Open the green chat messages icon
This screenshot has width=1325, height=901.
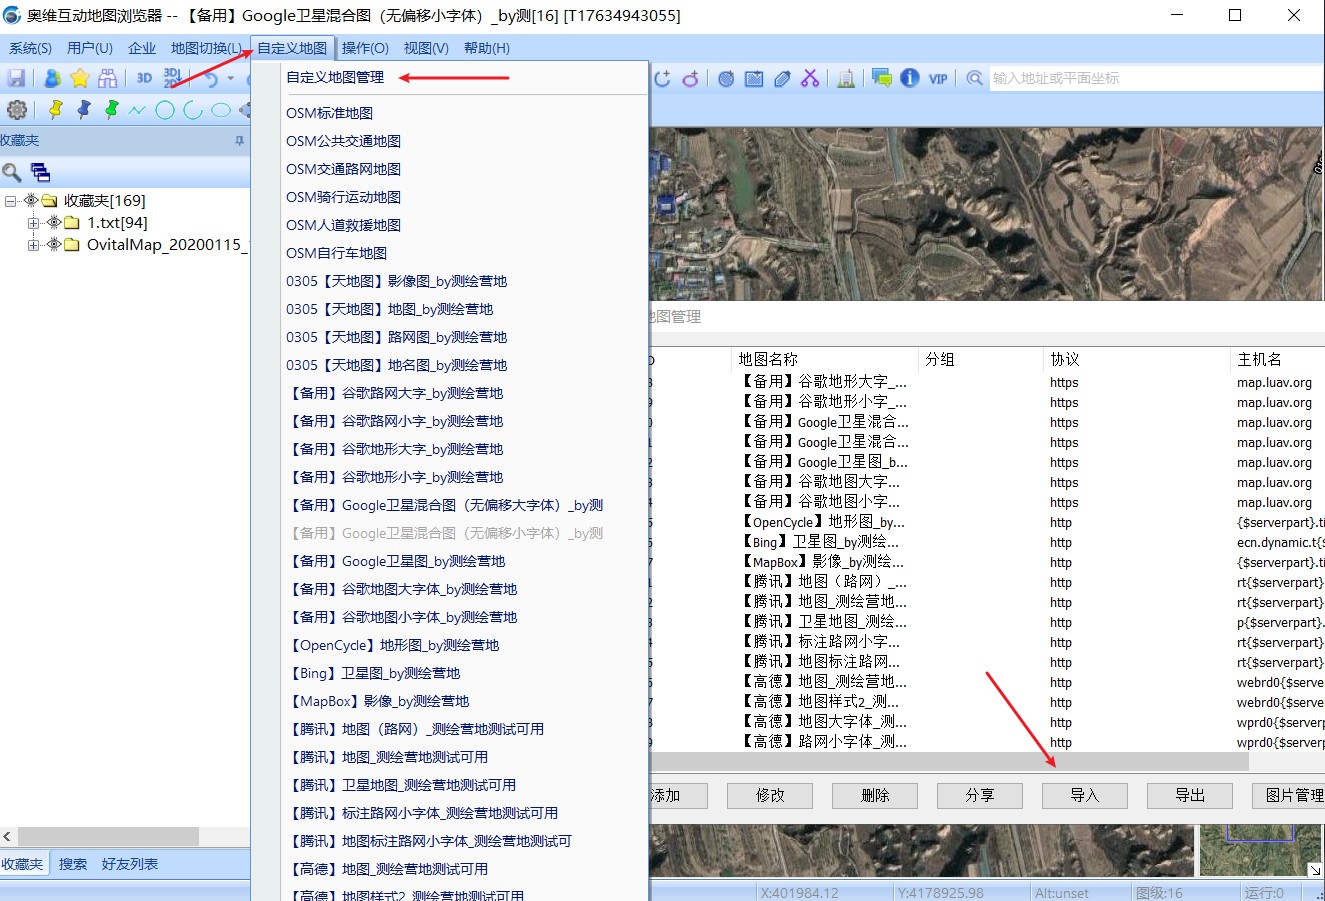pos(882,78)
